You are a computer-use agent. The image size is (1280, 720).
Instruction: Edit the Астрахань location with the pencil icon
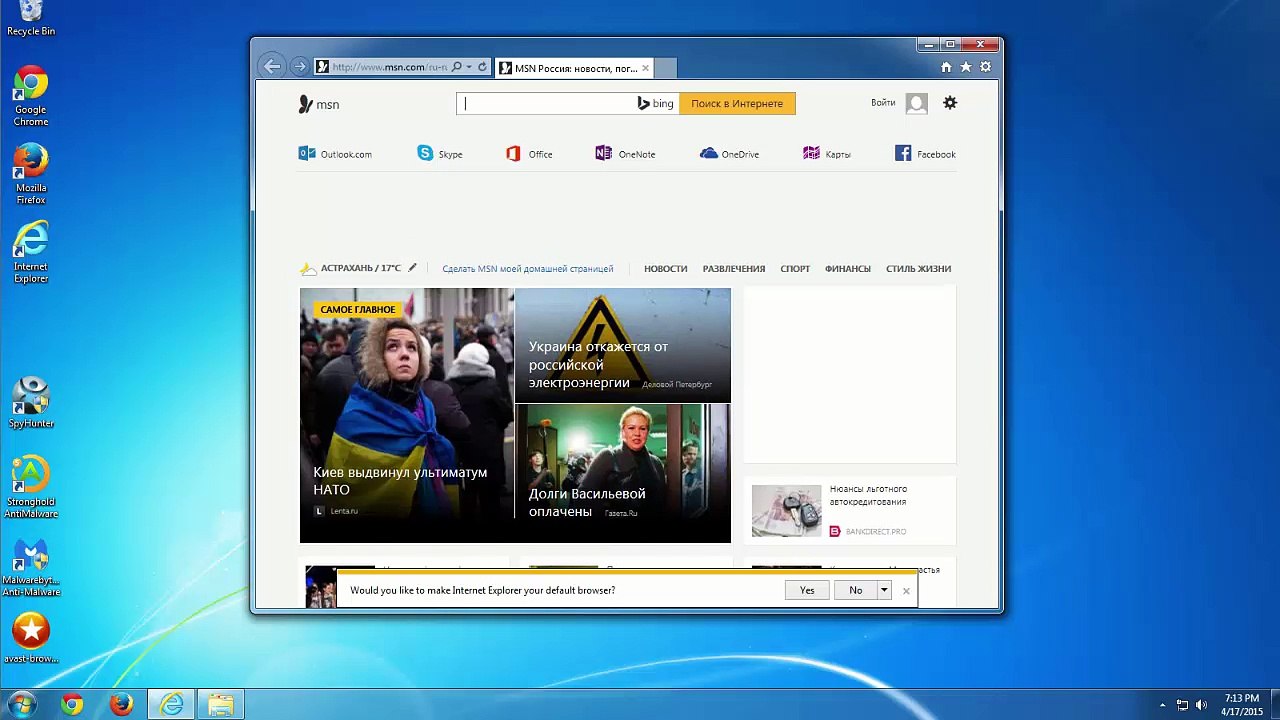coord(412,268)
